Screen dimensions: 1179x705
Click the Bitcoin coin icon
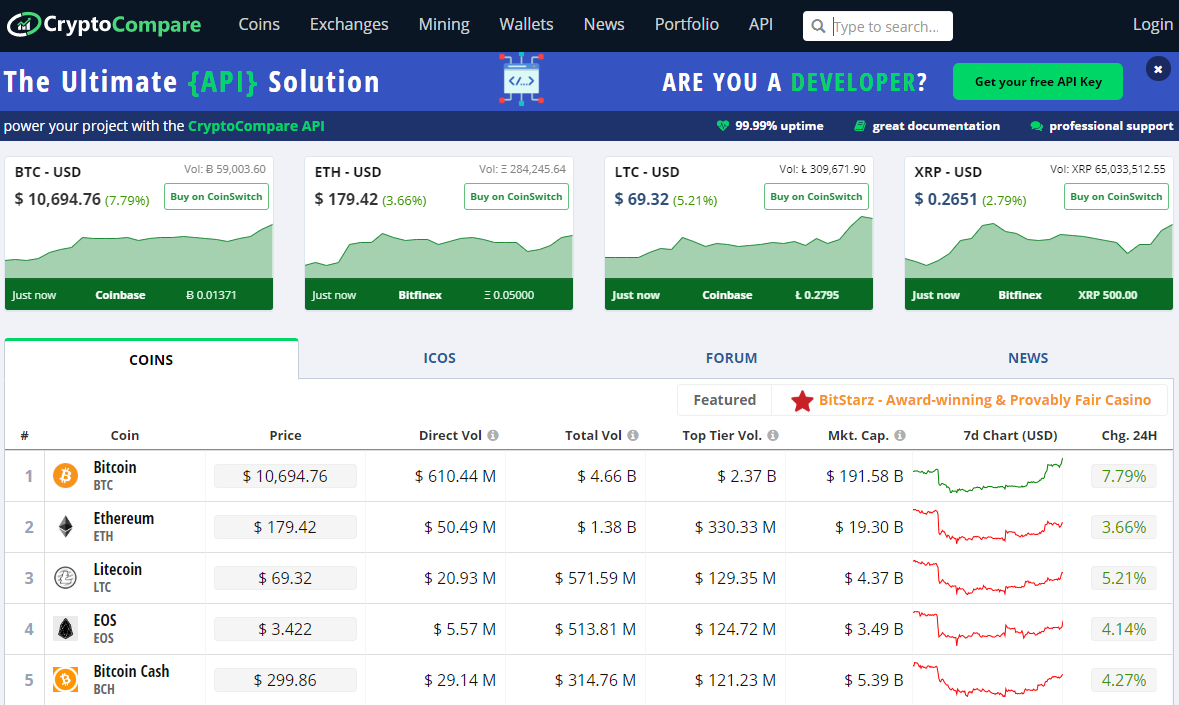click(x=65, y=475)
